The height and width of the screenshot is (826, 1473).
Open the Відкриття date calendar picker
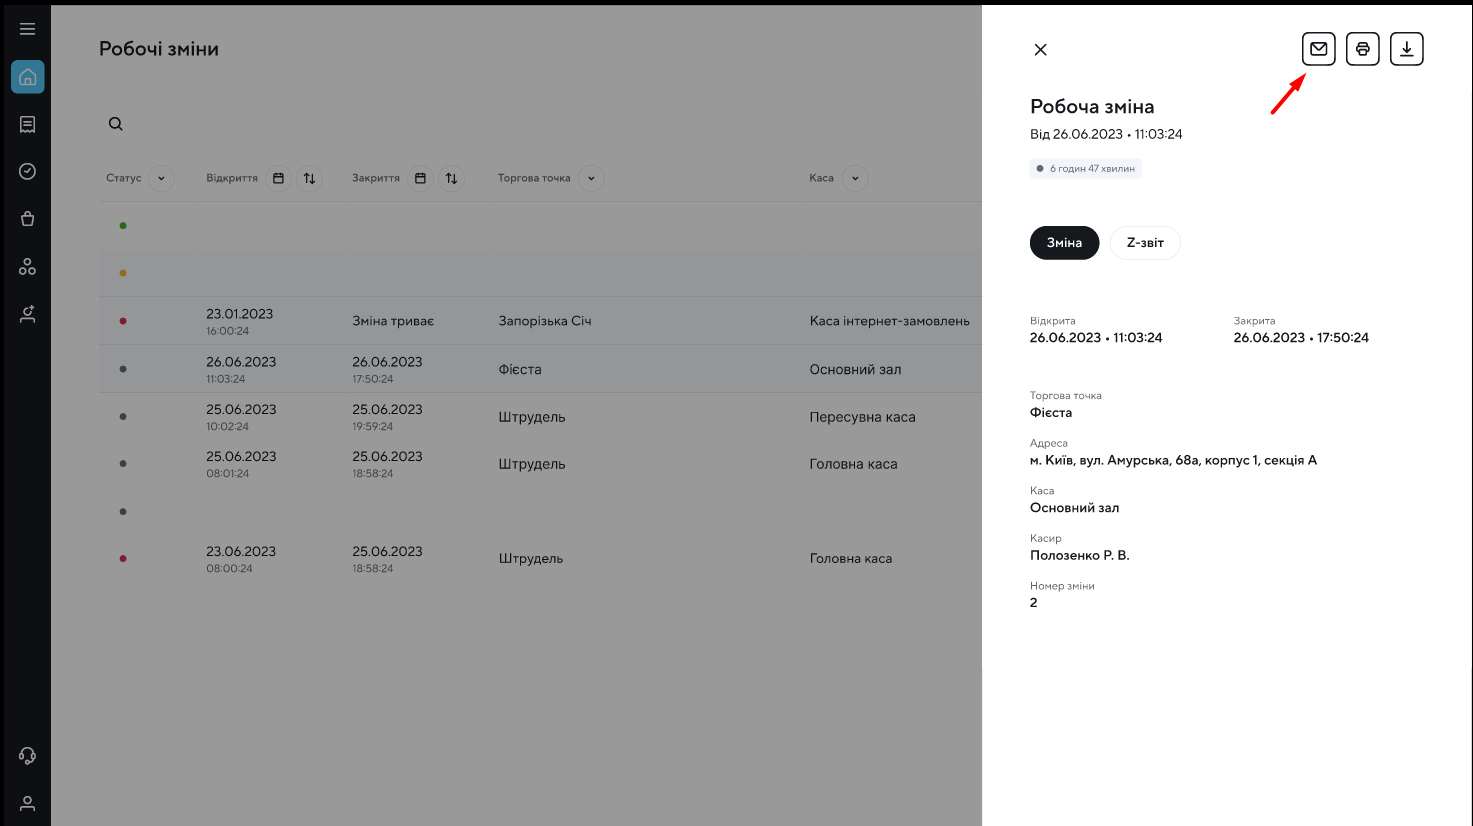pyautogui.click(x=278, y=178)
